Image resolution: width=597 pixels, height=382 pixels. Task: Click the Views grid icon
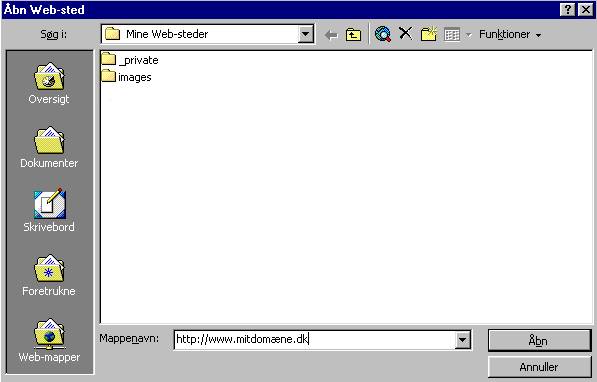(x=452, y=35)
